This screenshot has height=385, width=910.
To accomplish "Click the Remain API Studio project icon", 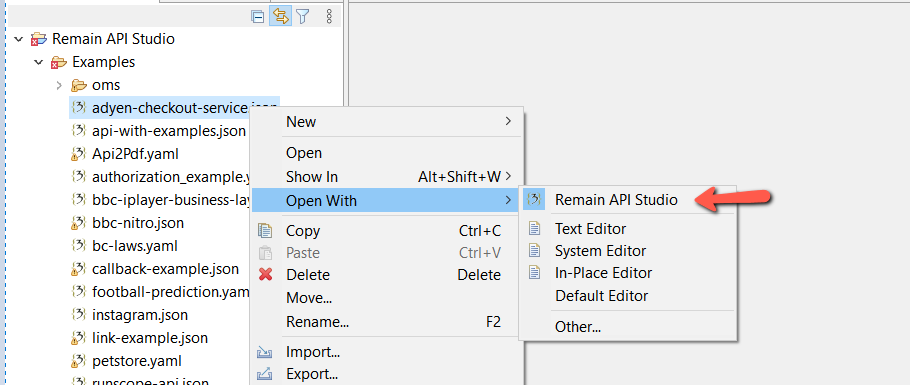I will tap(39, 39).
